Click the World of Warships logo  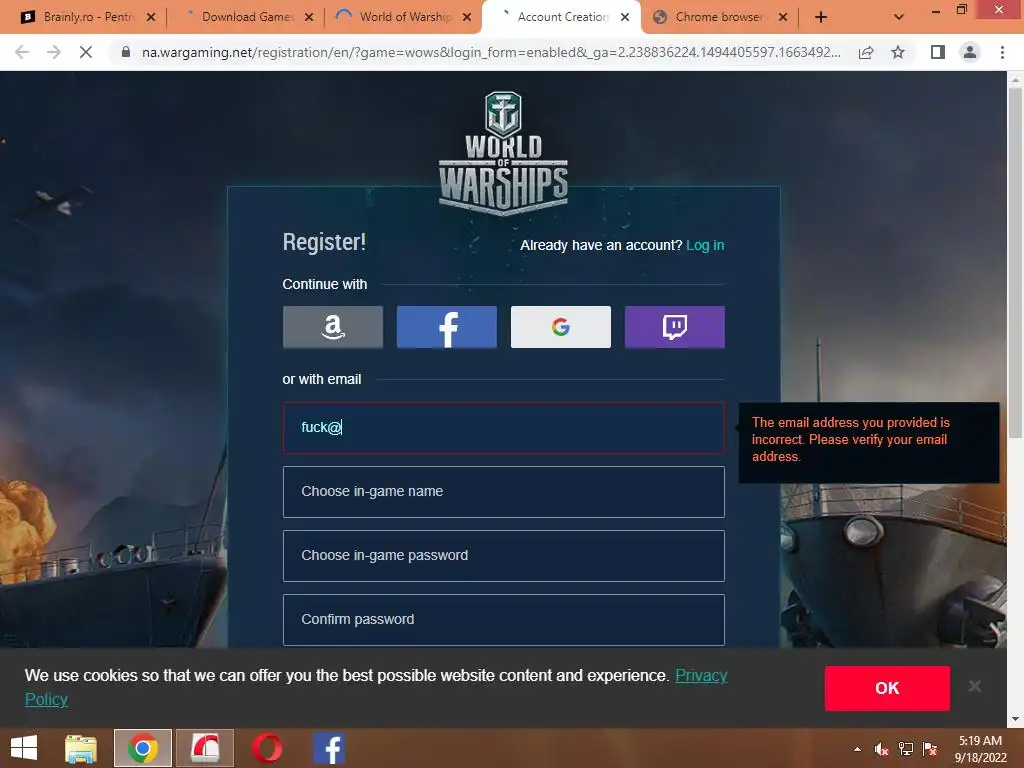coord(503,153)
